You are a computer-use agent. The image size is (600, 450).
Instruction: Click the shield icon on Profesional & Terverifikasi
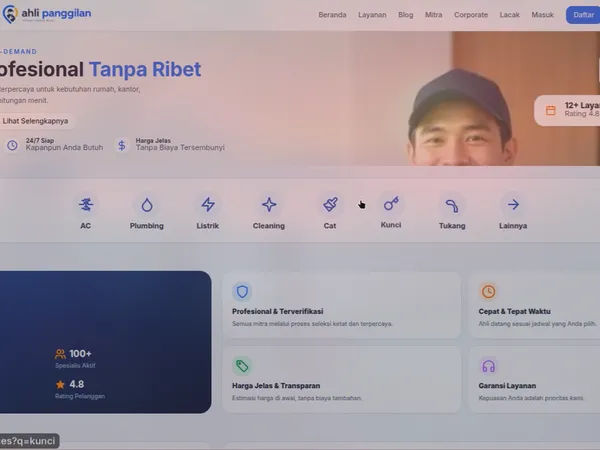[x=242, y=292]
